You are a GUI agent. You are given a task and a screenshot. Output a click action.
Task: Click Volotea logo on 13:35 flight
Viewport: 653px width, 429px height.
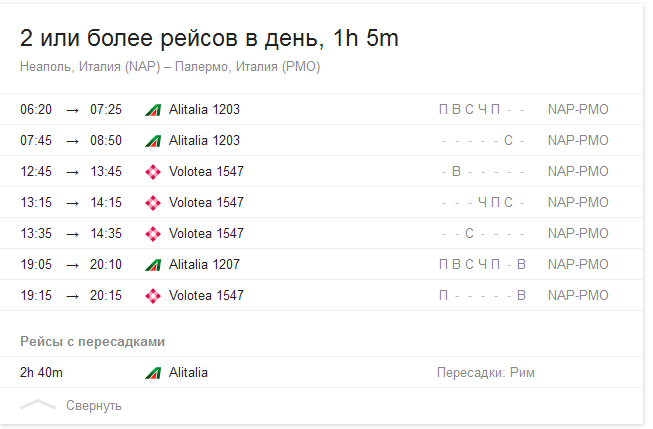153,234
